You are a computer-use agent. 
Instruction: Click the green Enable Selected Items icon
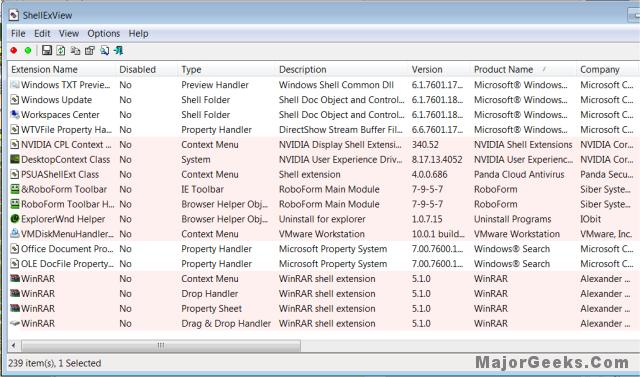(28, 51)
